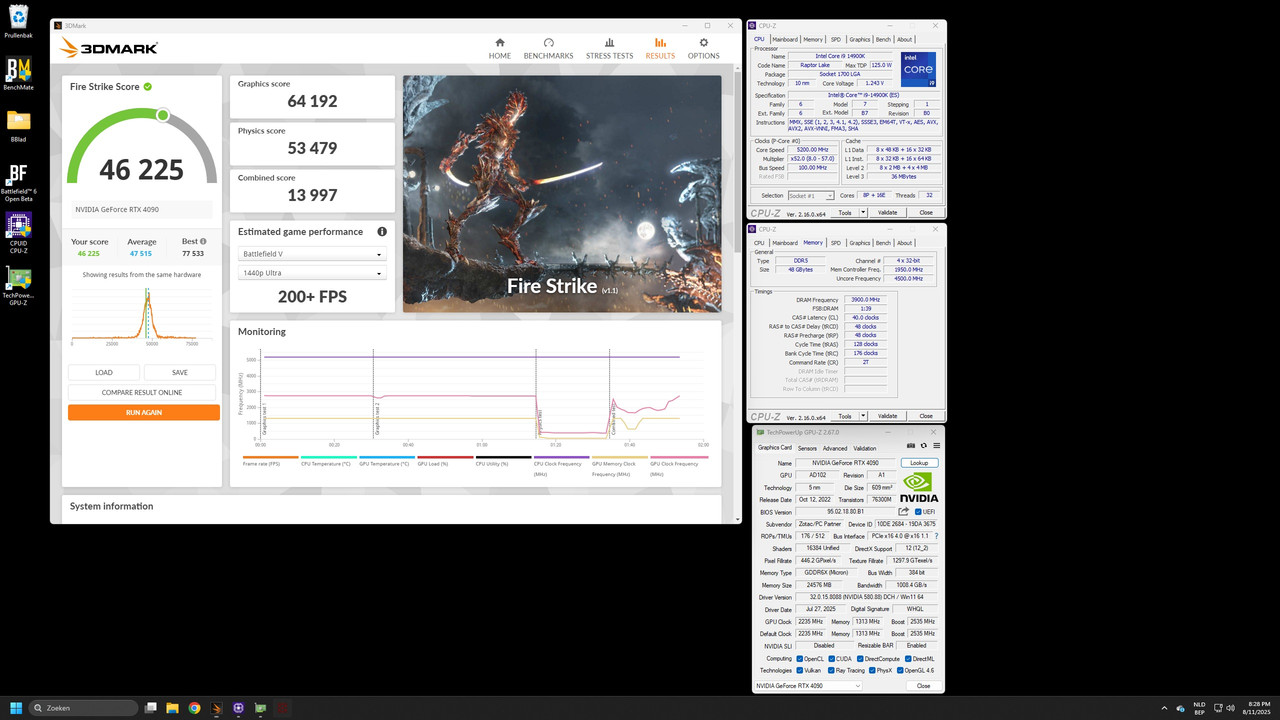Image resolution: width=1280 pixels, height=720 pixels.
Task: Open GPU-Z hamburger menu
Action: pos(936,446)
